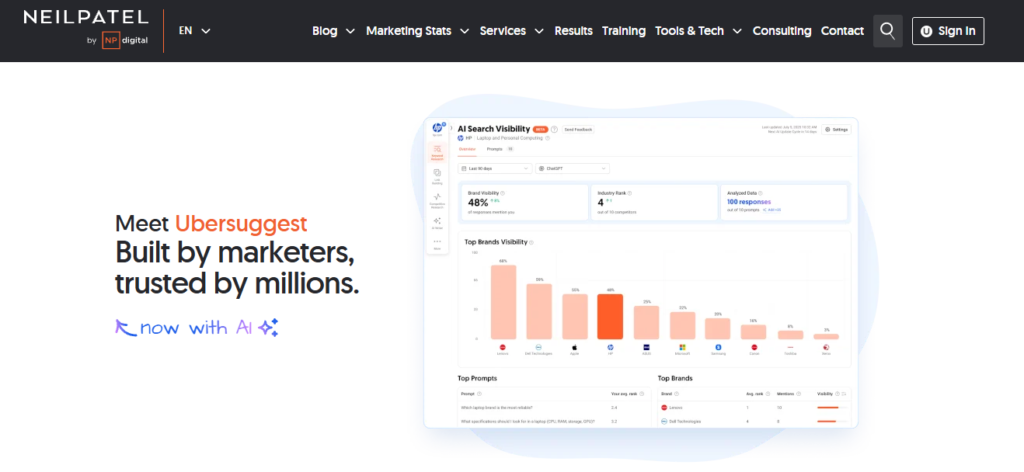Go to the Results nav item
The height and width of the screenshot is (472, 1024).
pyautogui.click(x=573, y=31)
